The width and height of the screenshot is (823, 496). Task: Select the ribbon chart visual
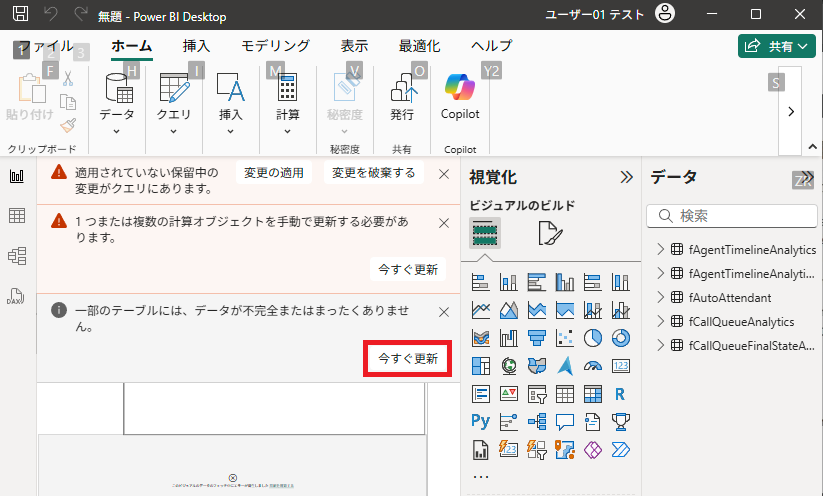pyautogui.click(x=481, y=338)
